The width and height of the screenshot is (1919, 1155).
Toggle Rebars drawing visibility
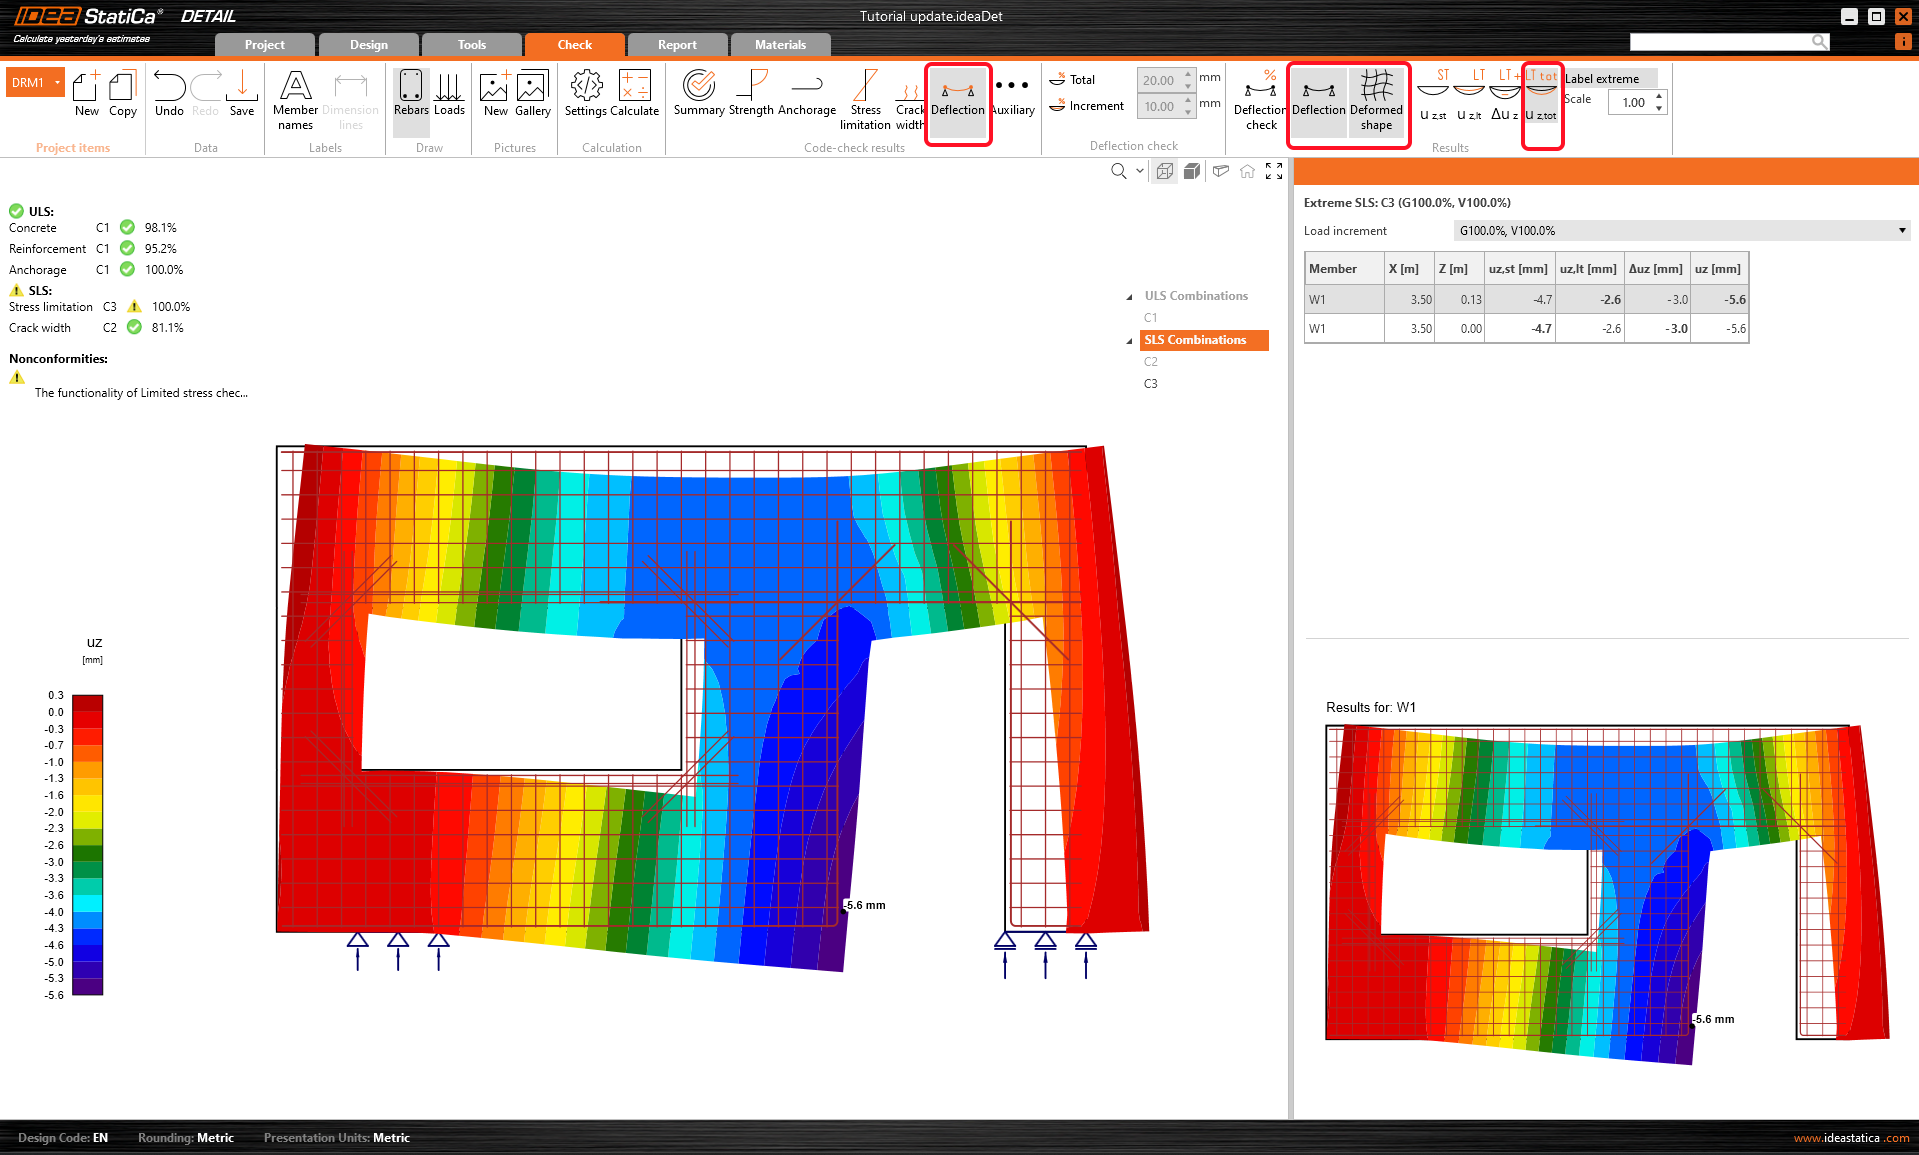tap(411, 94)
